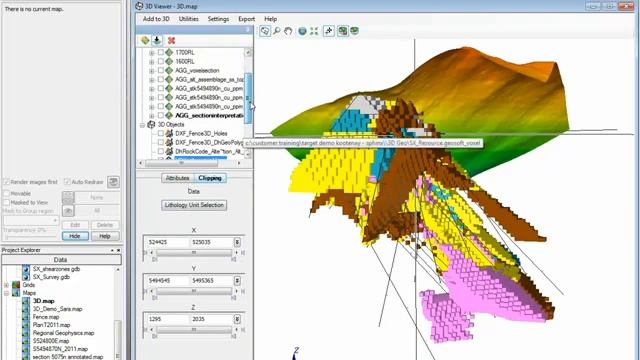Open the Export menu
This screenshot has height=360, width=640.
point(247,19)
